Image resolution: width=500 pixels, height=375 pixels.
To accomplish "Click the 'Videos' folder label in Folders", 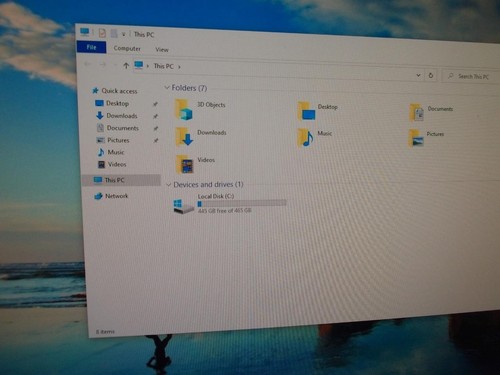I will point(206,160).
